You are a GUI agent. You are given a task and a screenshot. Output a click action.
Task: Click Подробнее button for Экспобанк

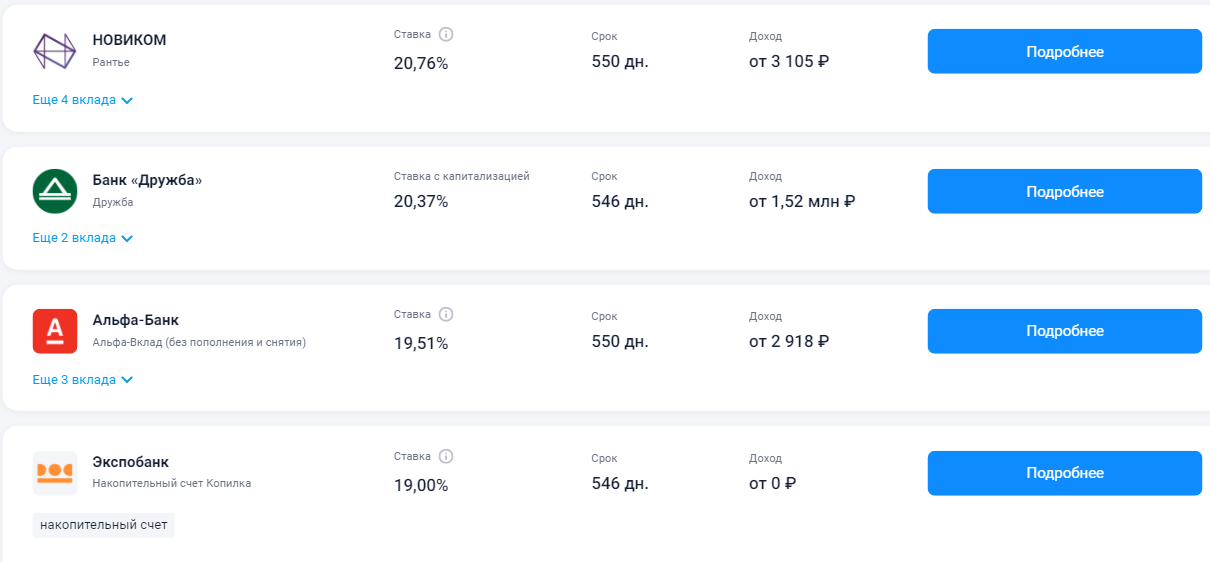[x=1065, y=473]
